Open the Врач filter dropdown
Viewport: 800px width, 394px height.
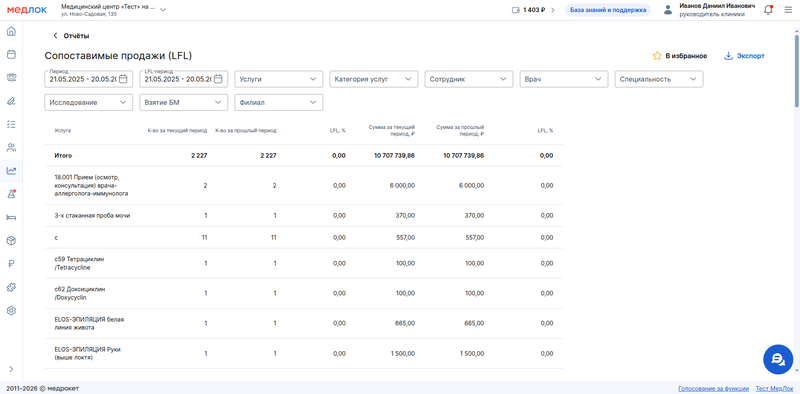tap(564, 79)
